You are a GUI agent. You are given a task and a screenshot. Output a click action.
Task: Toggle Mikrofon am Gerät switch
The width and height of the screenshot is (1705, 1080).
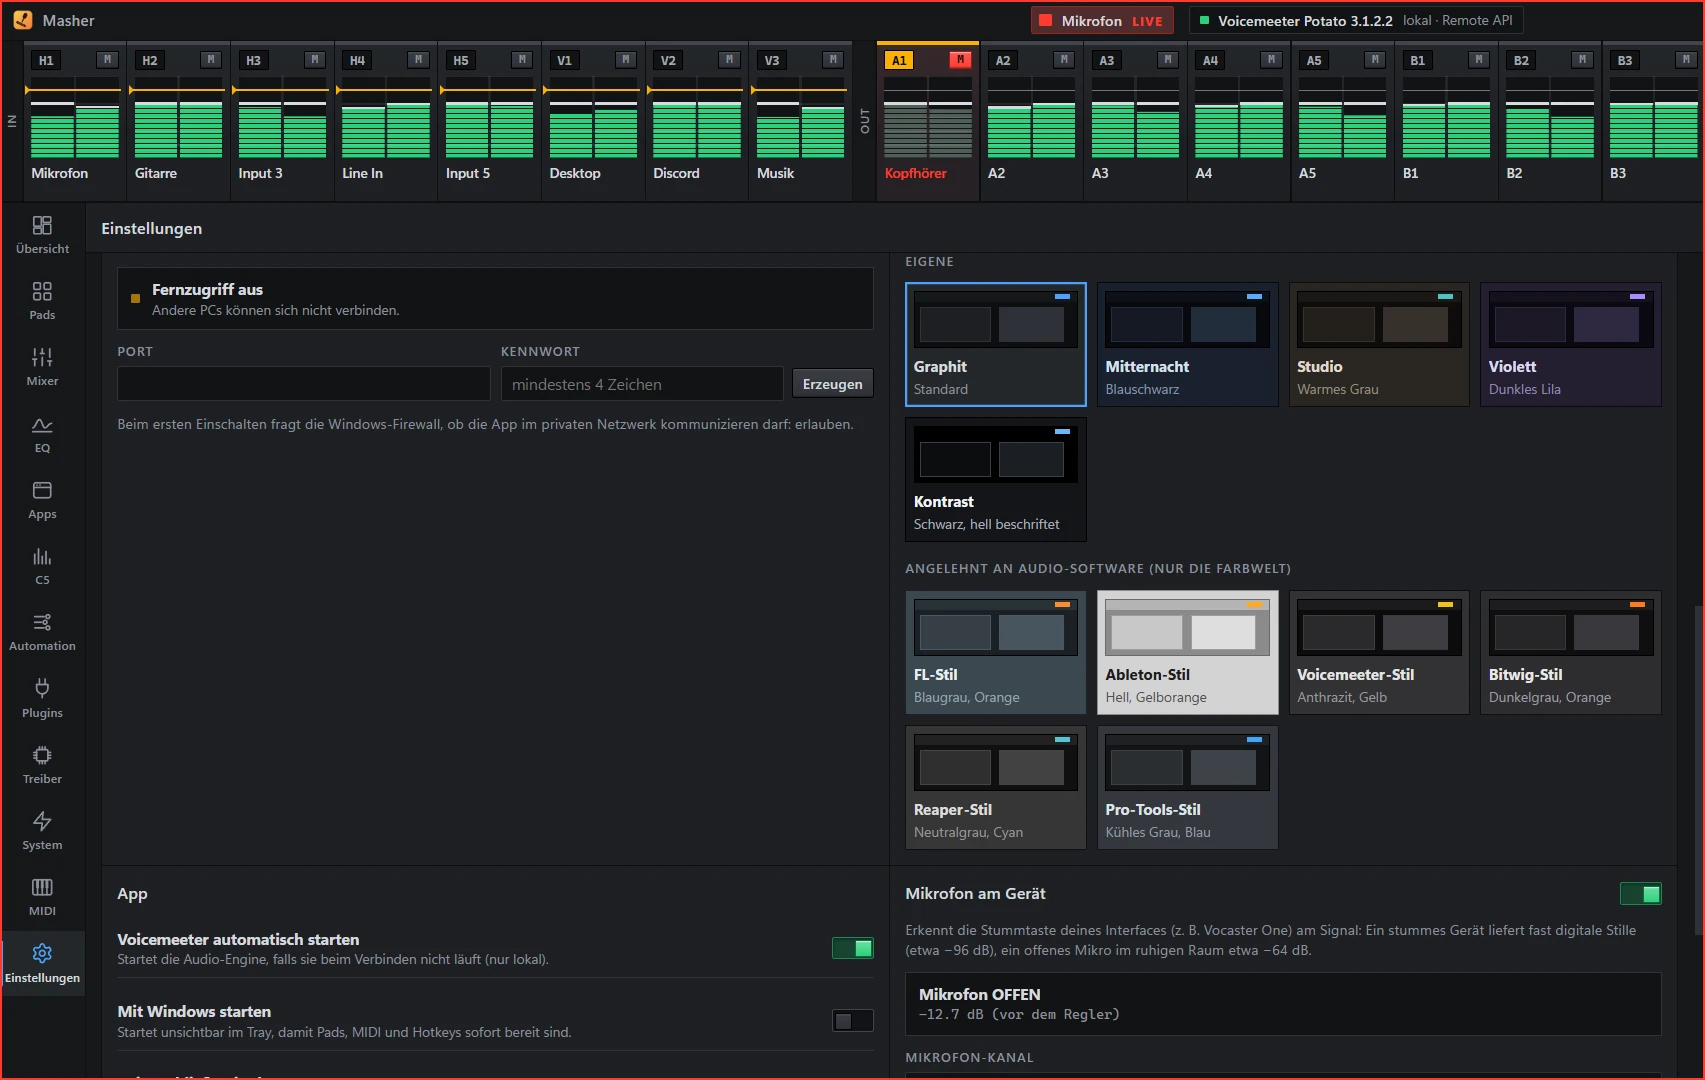coord(1640,894)
